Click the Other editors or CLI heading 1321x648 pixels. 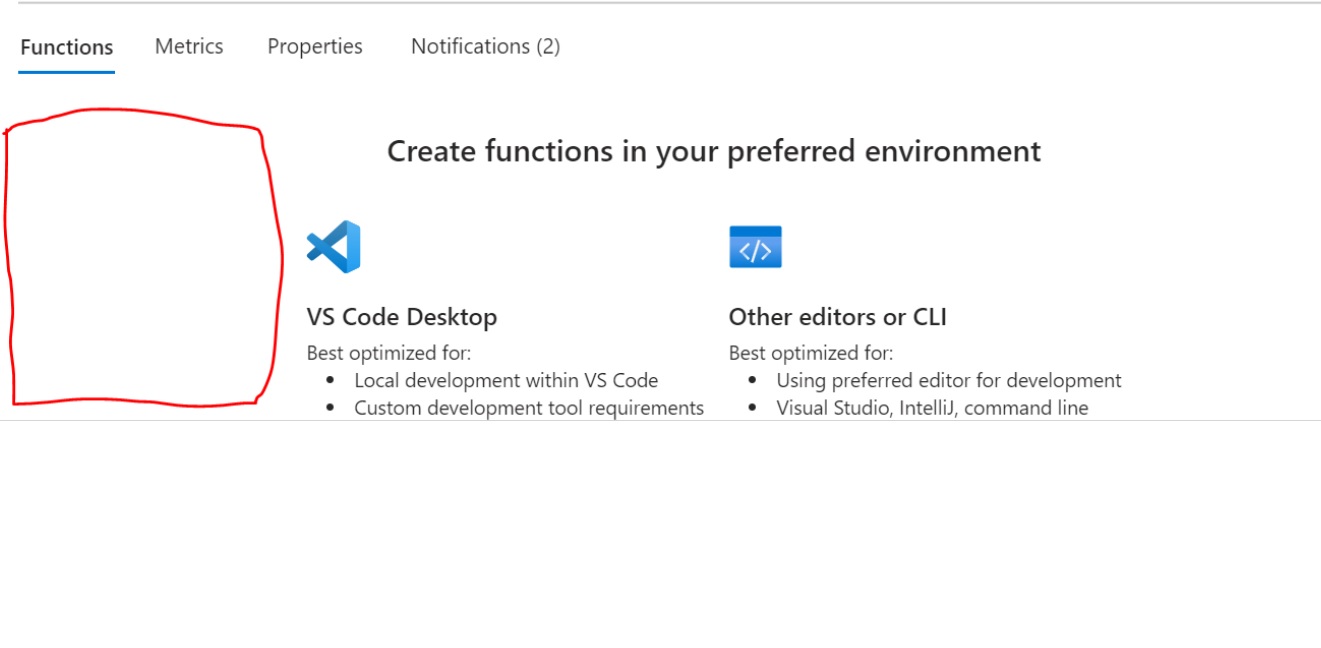point(837,317)
